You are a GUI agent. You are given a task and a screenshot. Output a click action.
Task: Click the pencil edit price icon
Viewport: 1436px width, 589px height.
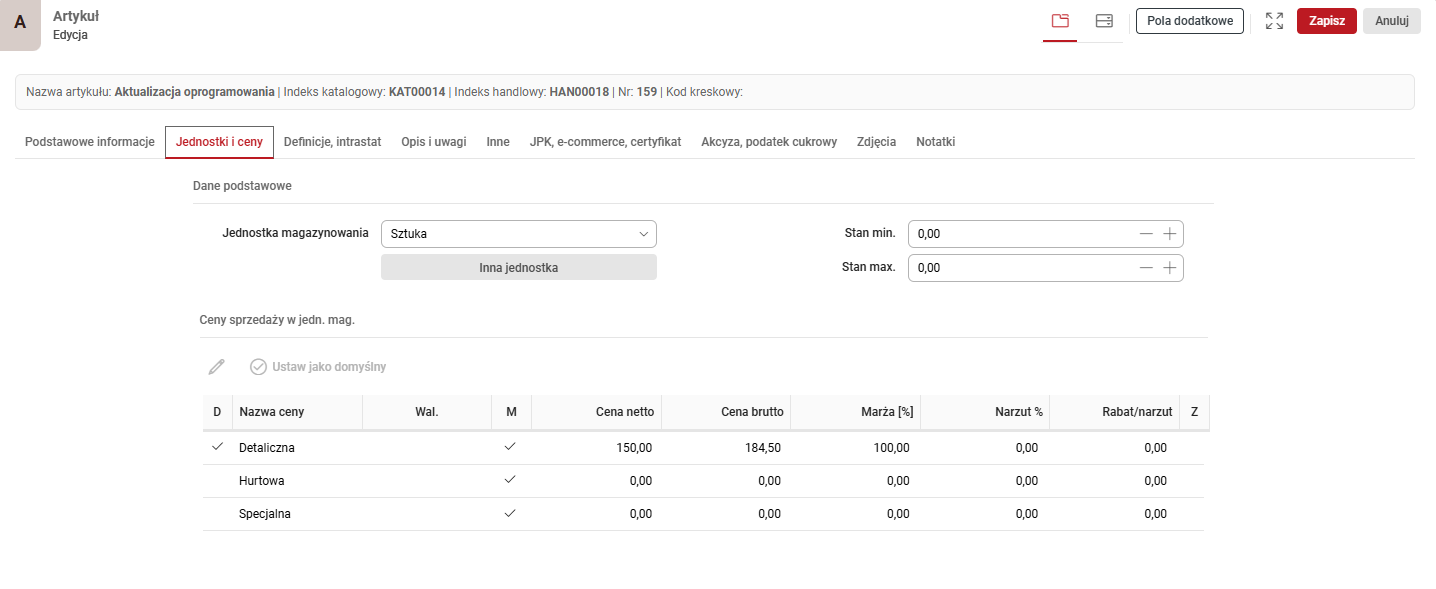click(216, 367)
